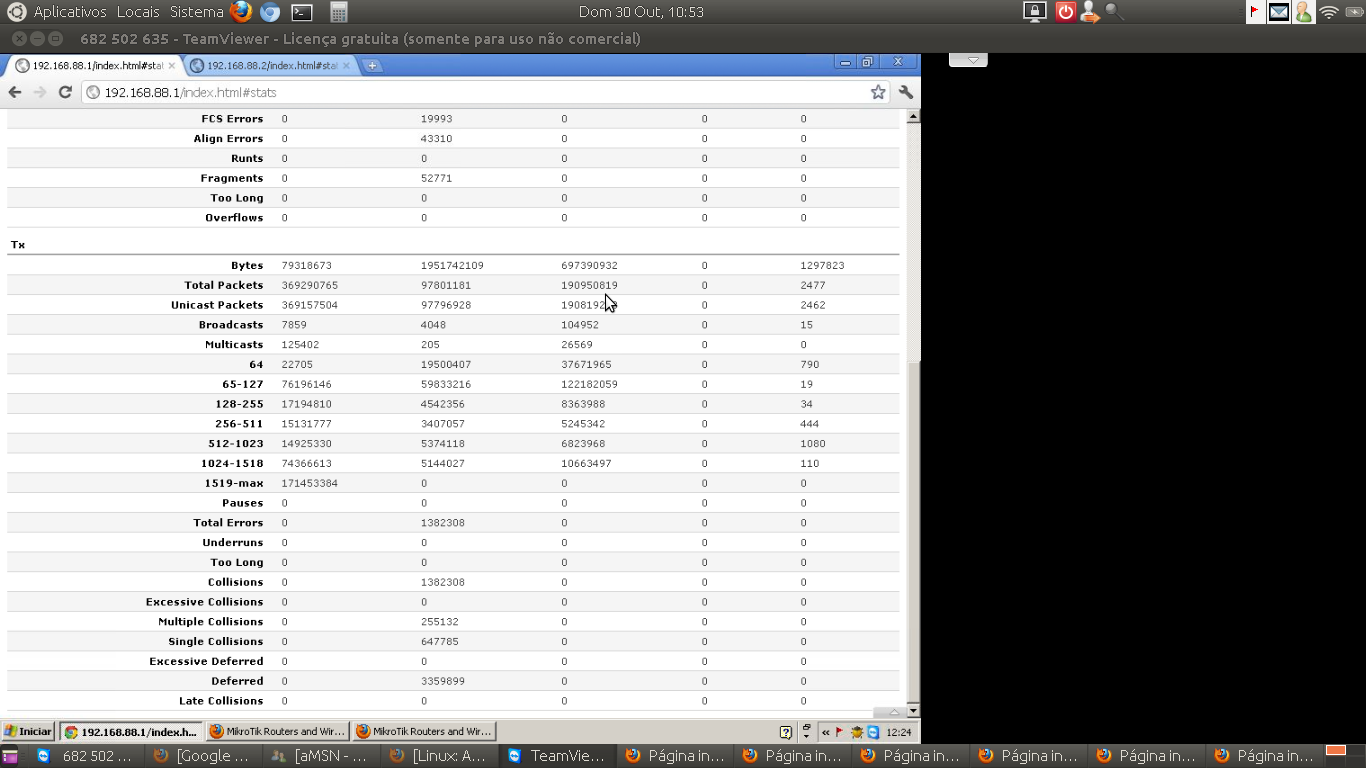Click the red power icon in panel
Viewport: 1366px width, 768px height.
pos(1066,12)
